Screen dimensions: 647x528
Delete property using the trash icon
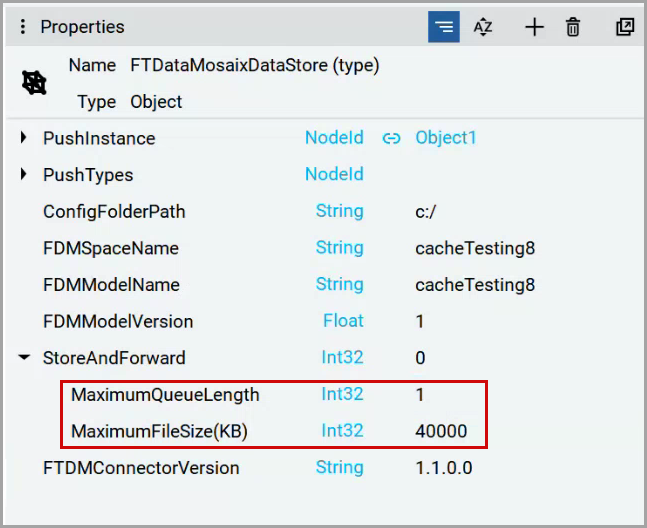click(x=573, y=27)
